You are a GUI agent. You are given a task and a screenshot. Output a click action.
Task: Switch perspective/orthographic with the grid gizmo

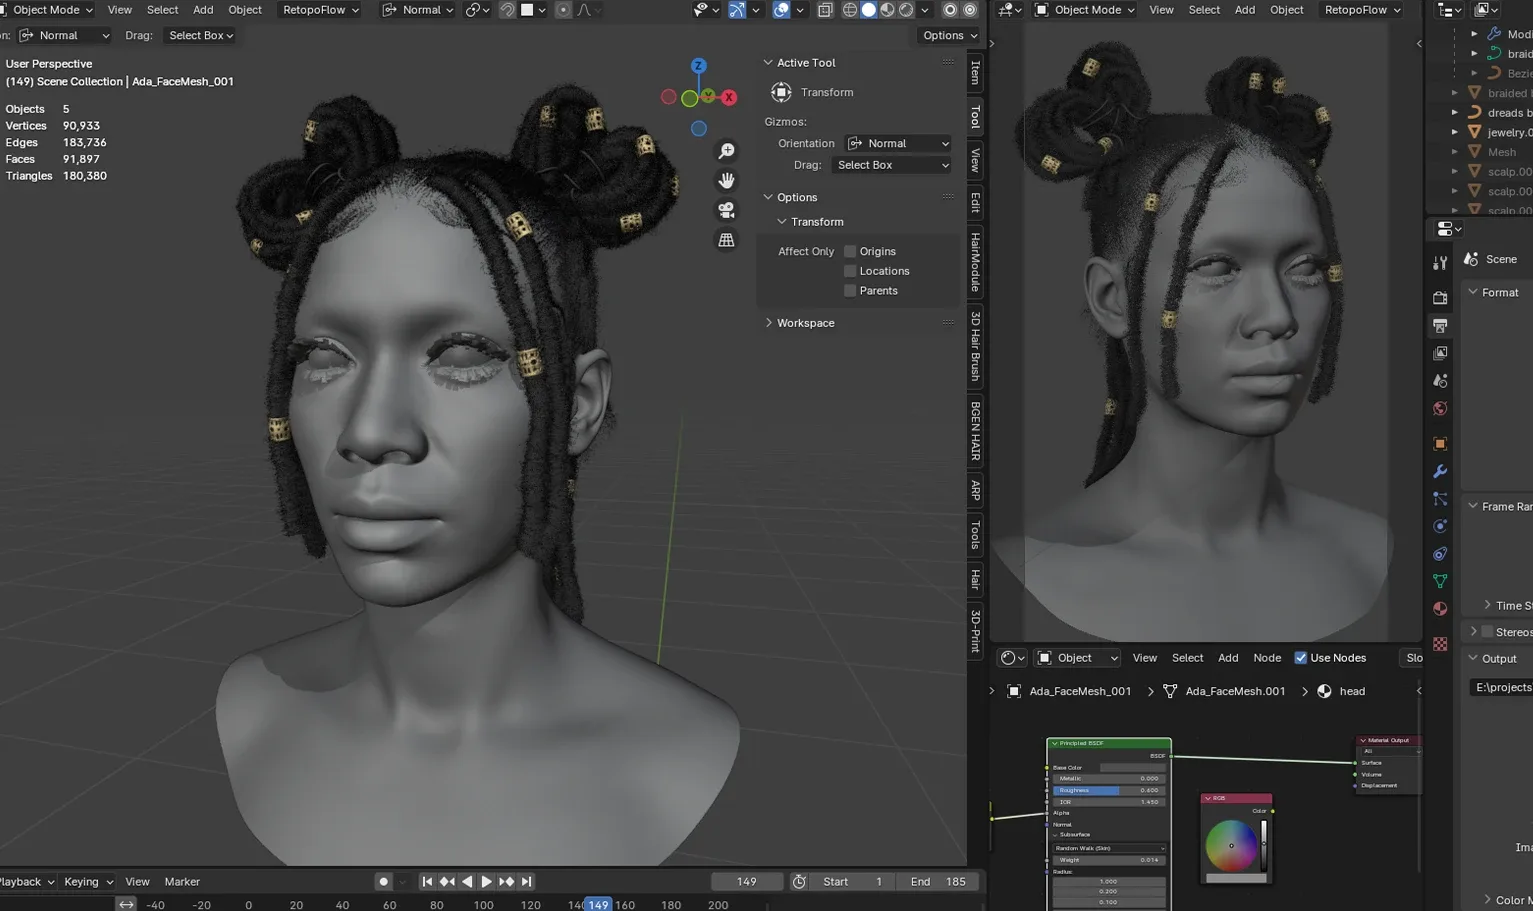726,241
